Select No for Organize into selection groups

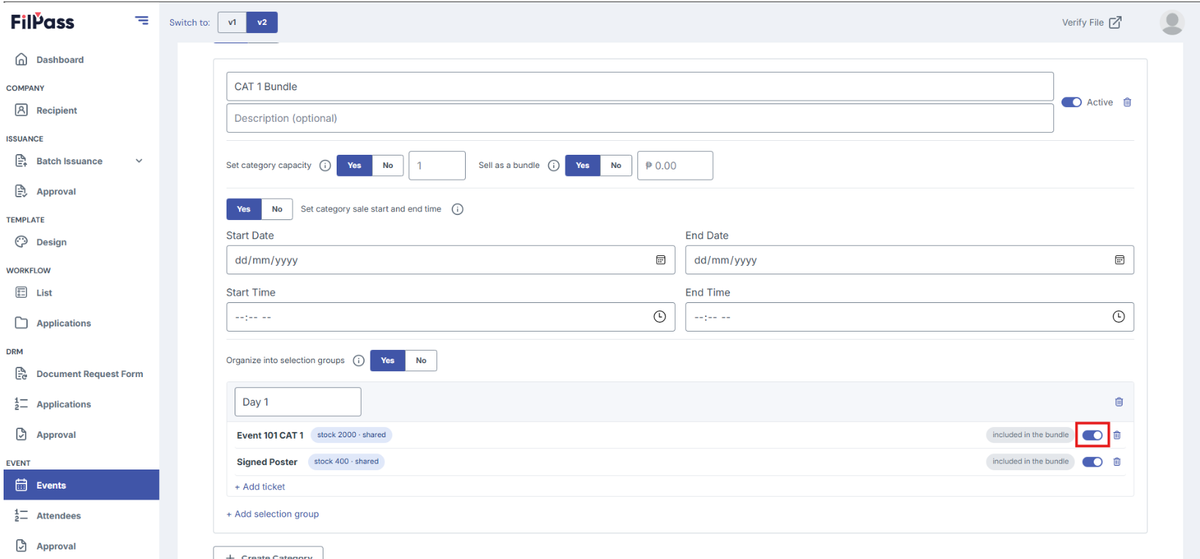(x=421, y=360)
